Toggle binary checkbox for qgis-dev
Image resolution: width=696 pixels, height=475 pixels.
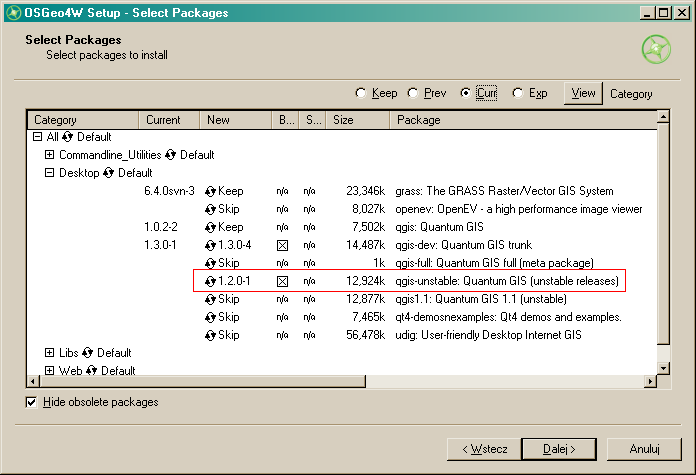[282, 245]
